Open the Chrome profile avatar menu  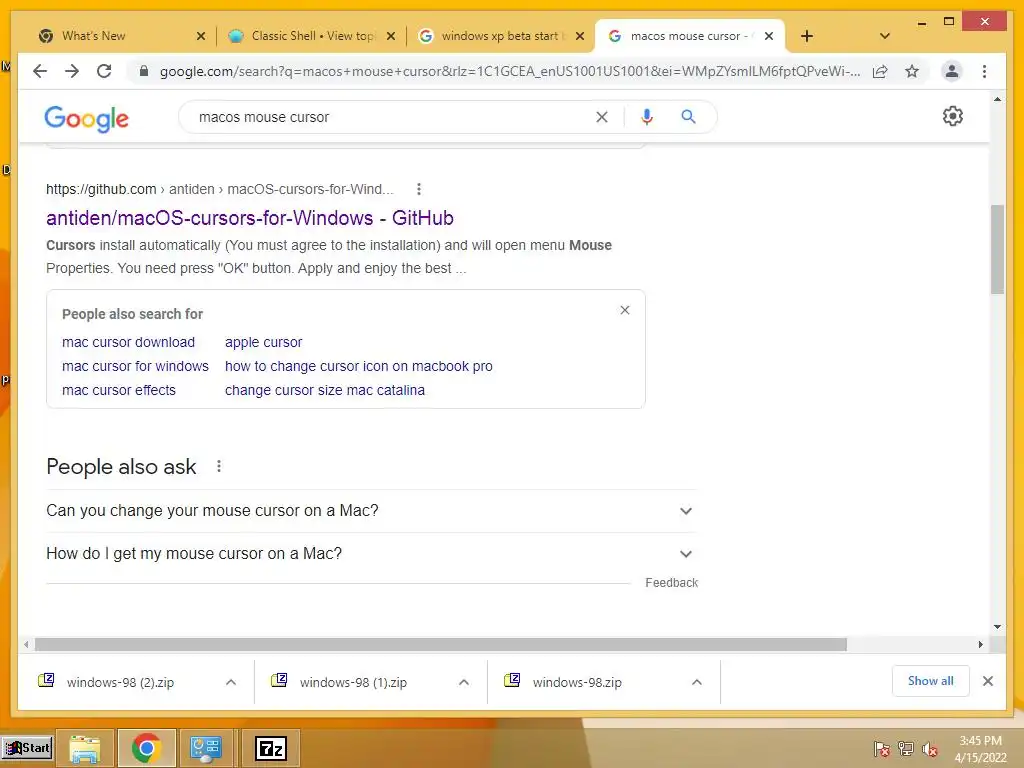pos(952,71)
